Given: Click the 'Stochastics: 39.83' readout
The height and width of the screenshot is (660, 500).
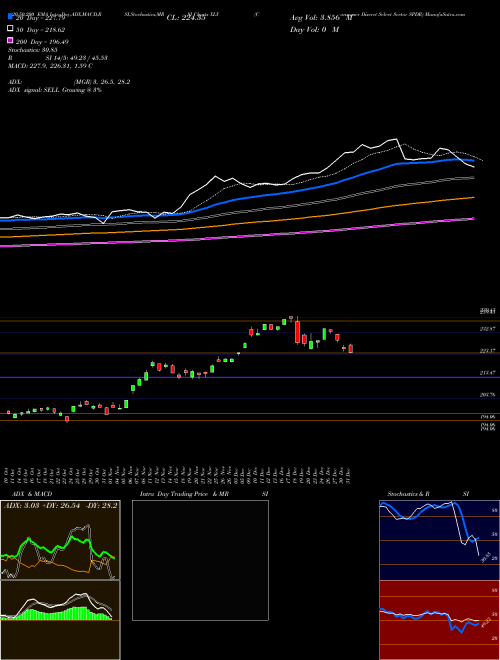Looking at the screenshot, I should click(33, 50).
